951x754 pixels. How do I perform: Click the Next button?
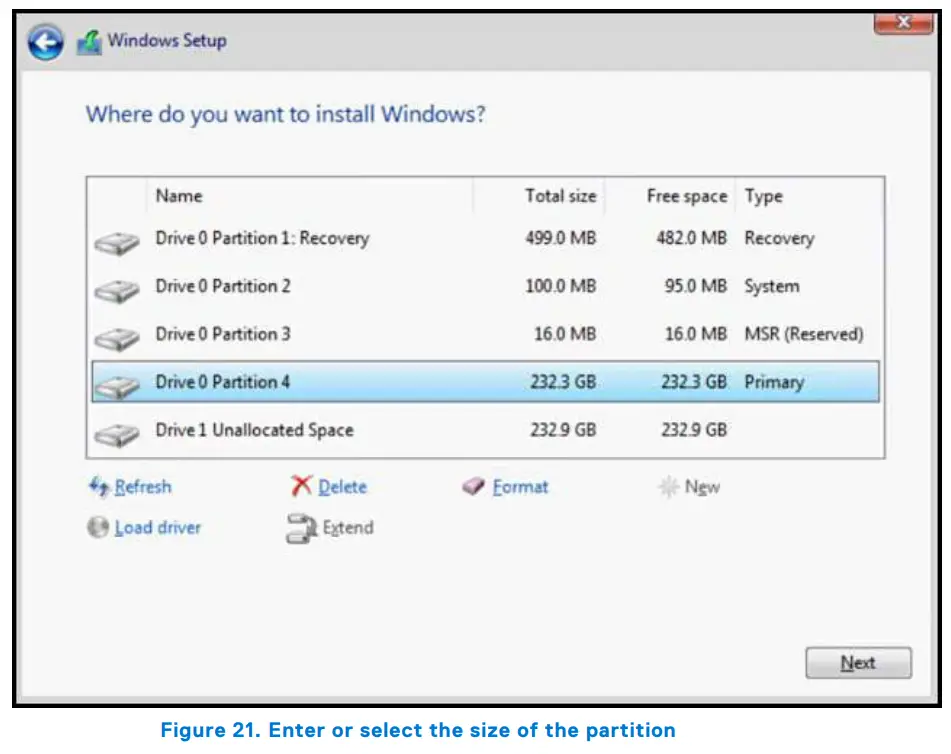click(857, 662)
